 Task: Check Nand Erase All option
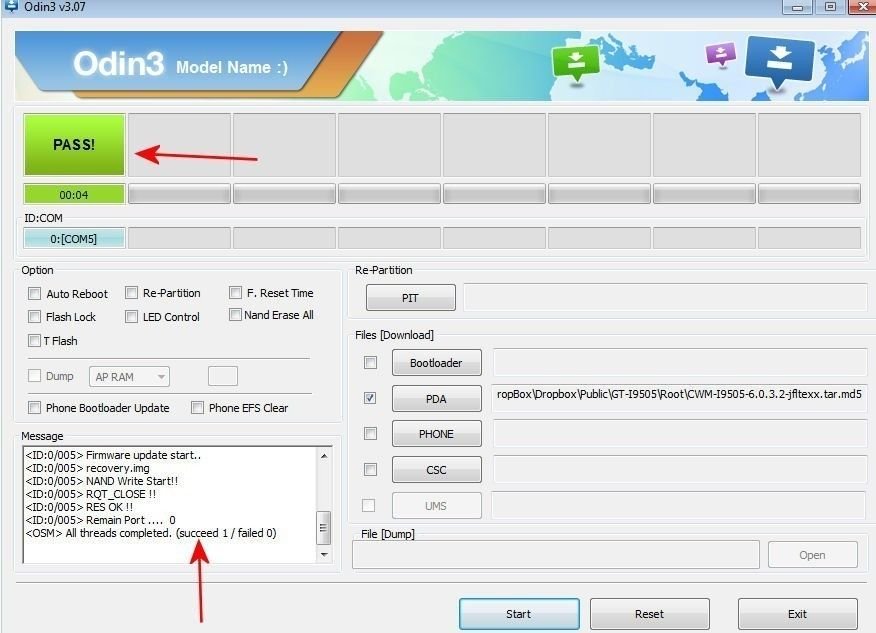(x=236, y=315)
